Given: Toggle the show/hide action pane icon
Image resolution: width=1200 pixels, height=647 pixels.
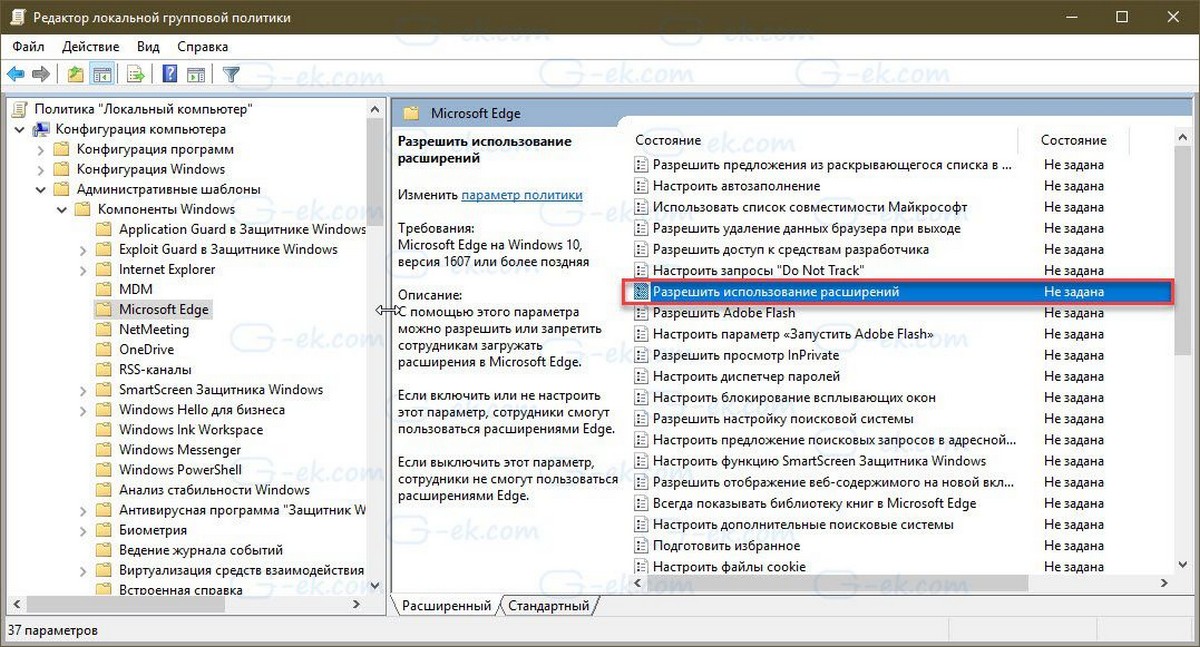Looking at the screenshot, I should 196,74.
